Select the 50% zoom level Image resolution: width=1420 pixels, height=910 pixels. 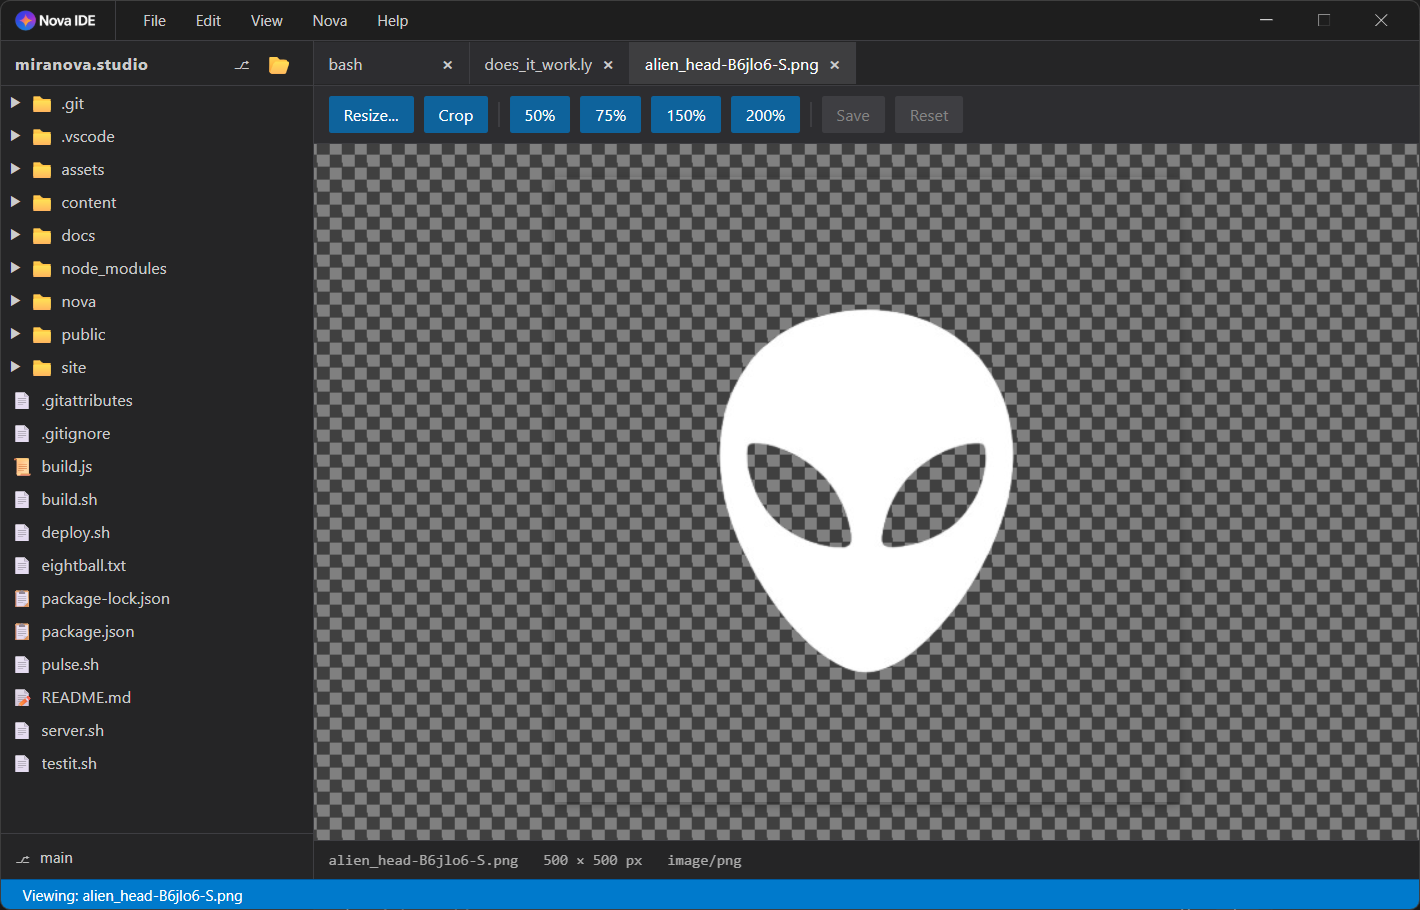[x=539, y=114]
